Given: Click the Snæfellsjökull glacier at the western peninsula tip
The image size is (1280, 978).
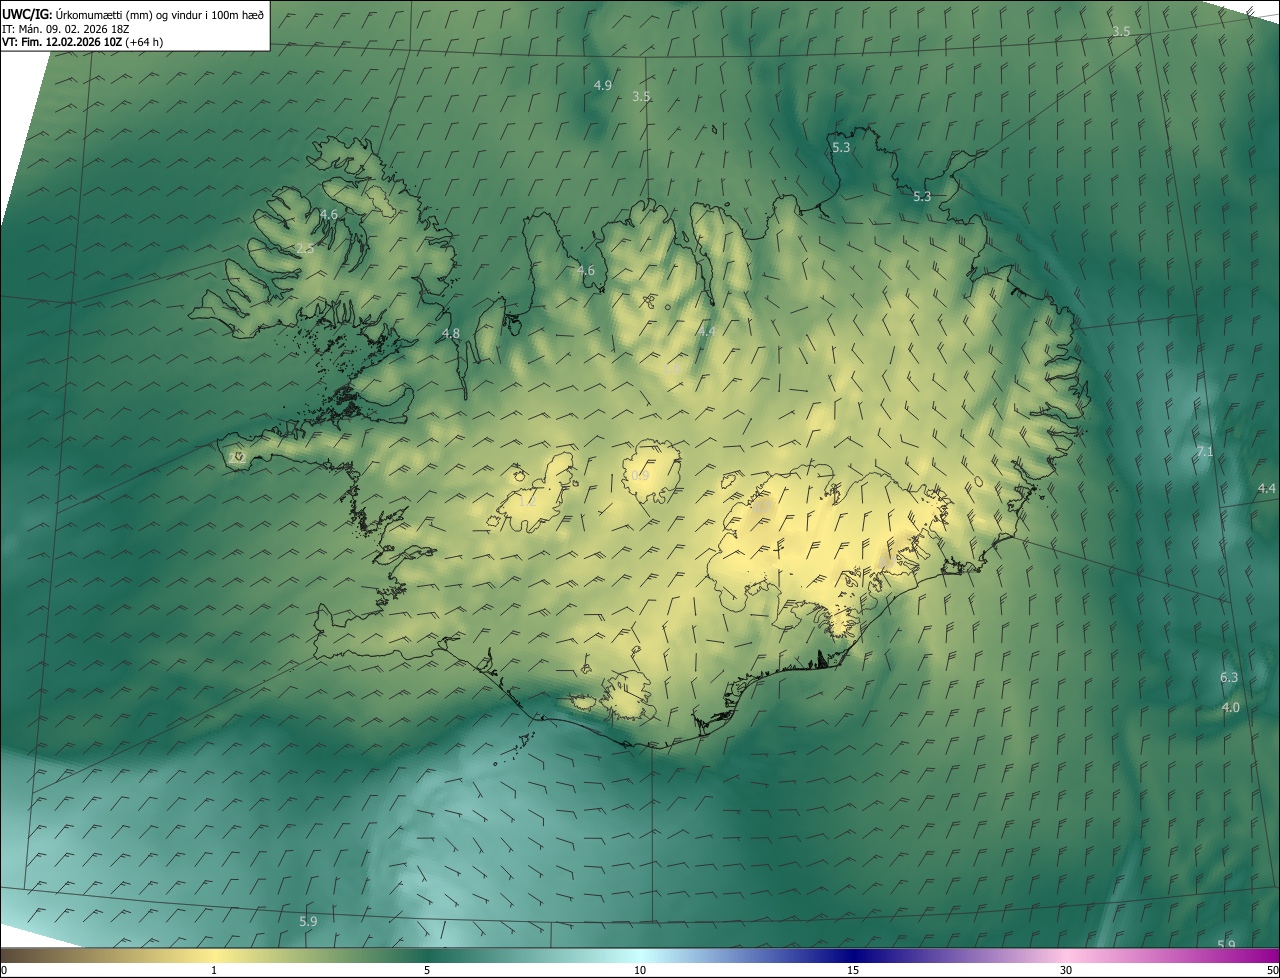Looking at the screenshot, I should coord(237,457).
